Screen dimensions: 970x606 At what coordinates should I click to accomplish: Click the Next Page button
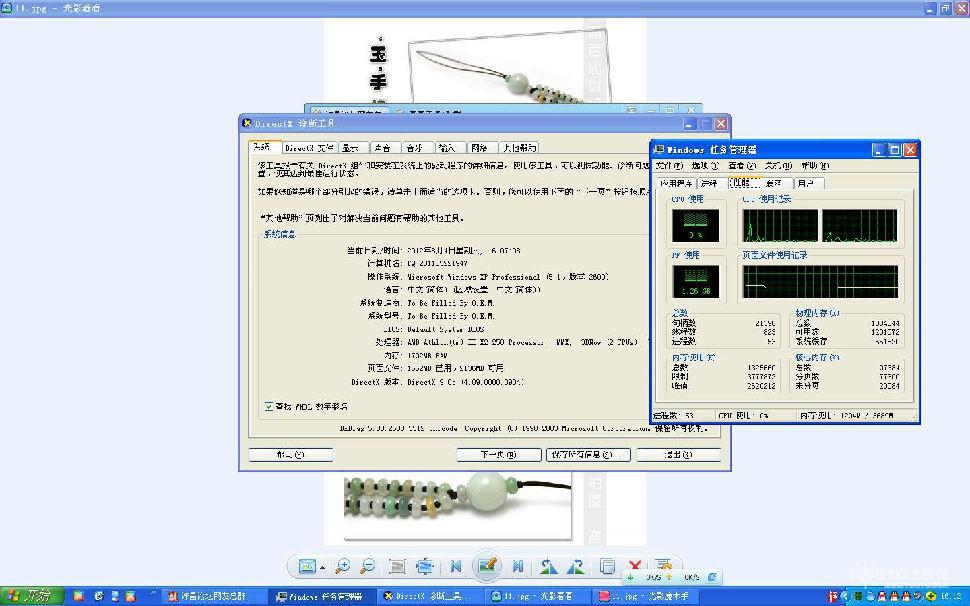[499, 454]
